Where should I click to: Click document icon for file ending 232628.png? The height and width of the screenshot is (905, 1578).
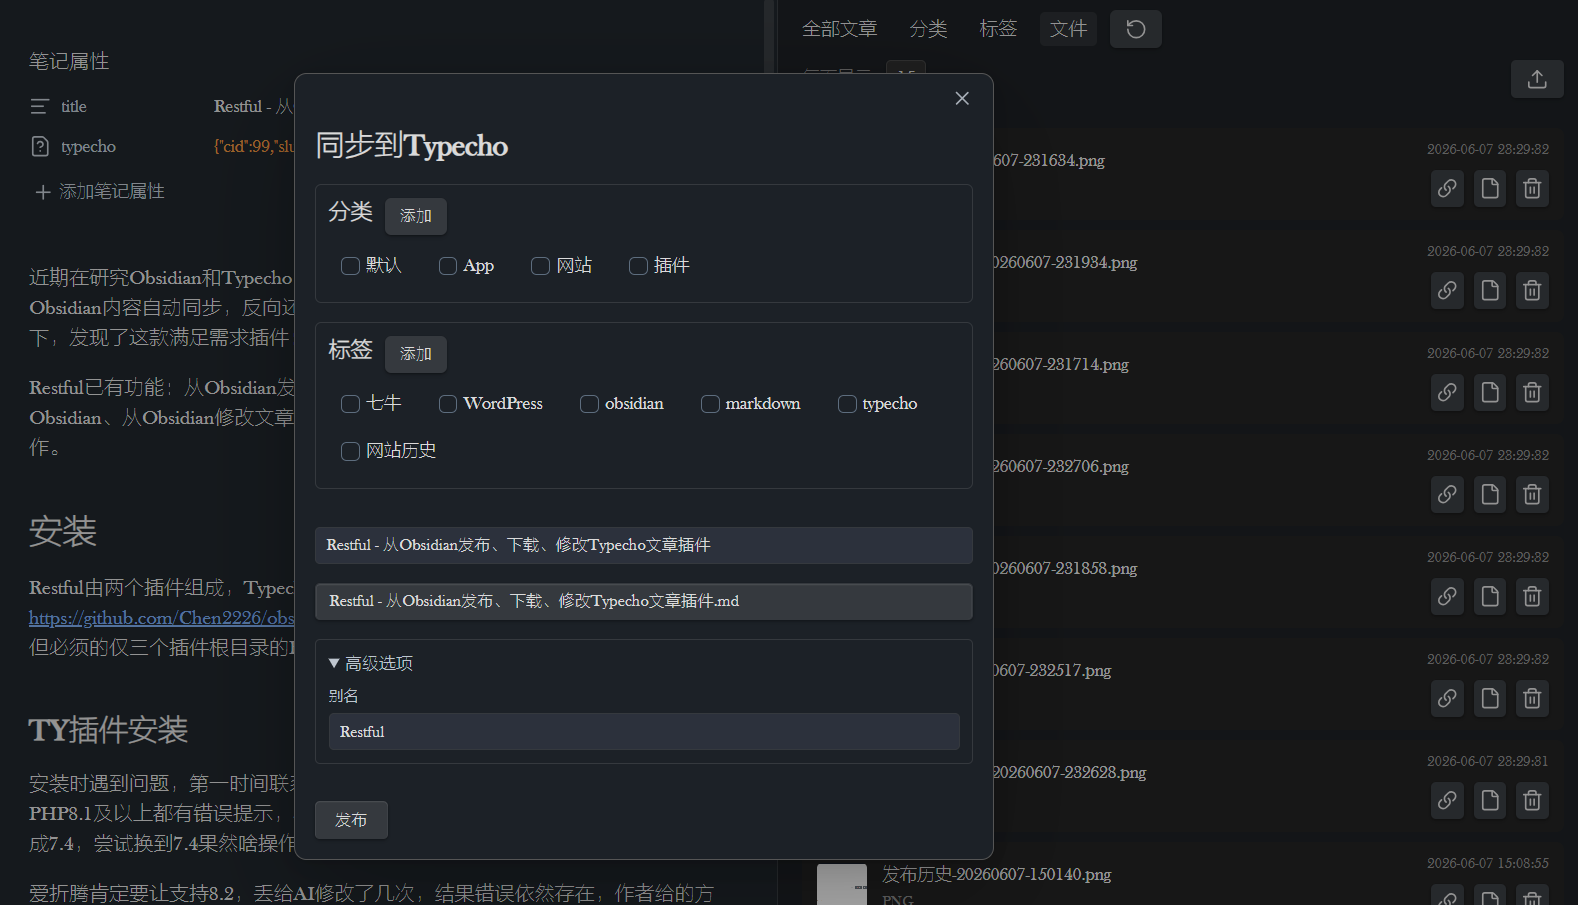(x=1490, y=800)
